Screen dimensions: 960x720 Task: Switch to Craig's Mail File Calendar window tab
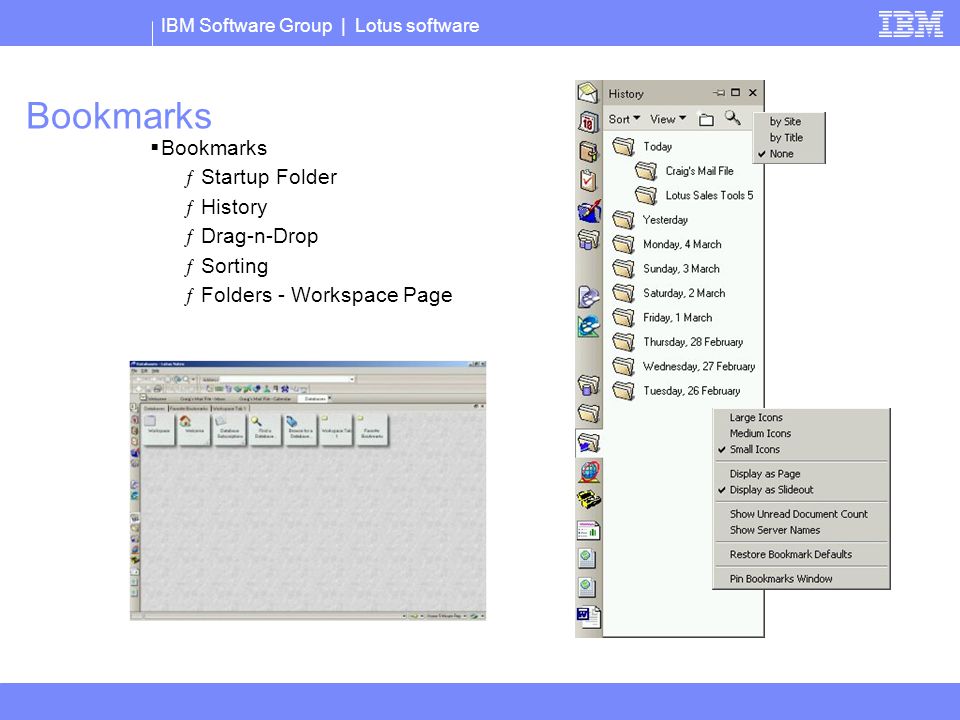click(264, 399)
